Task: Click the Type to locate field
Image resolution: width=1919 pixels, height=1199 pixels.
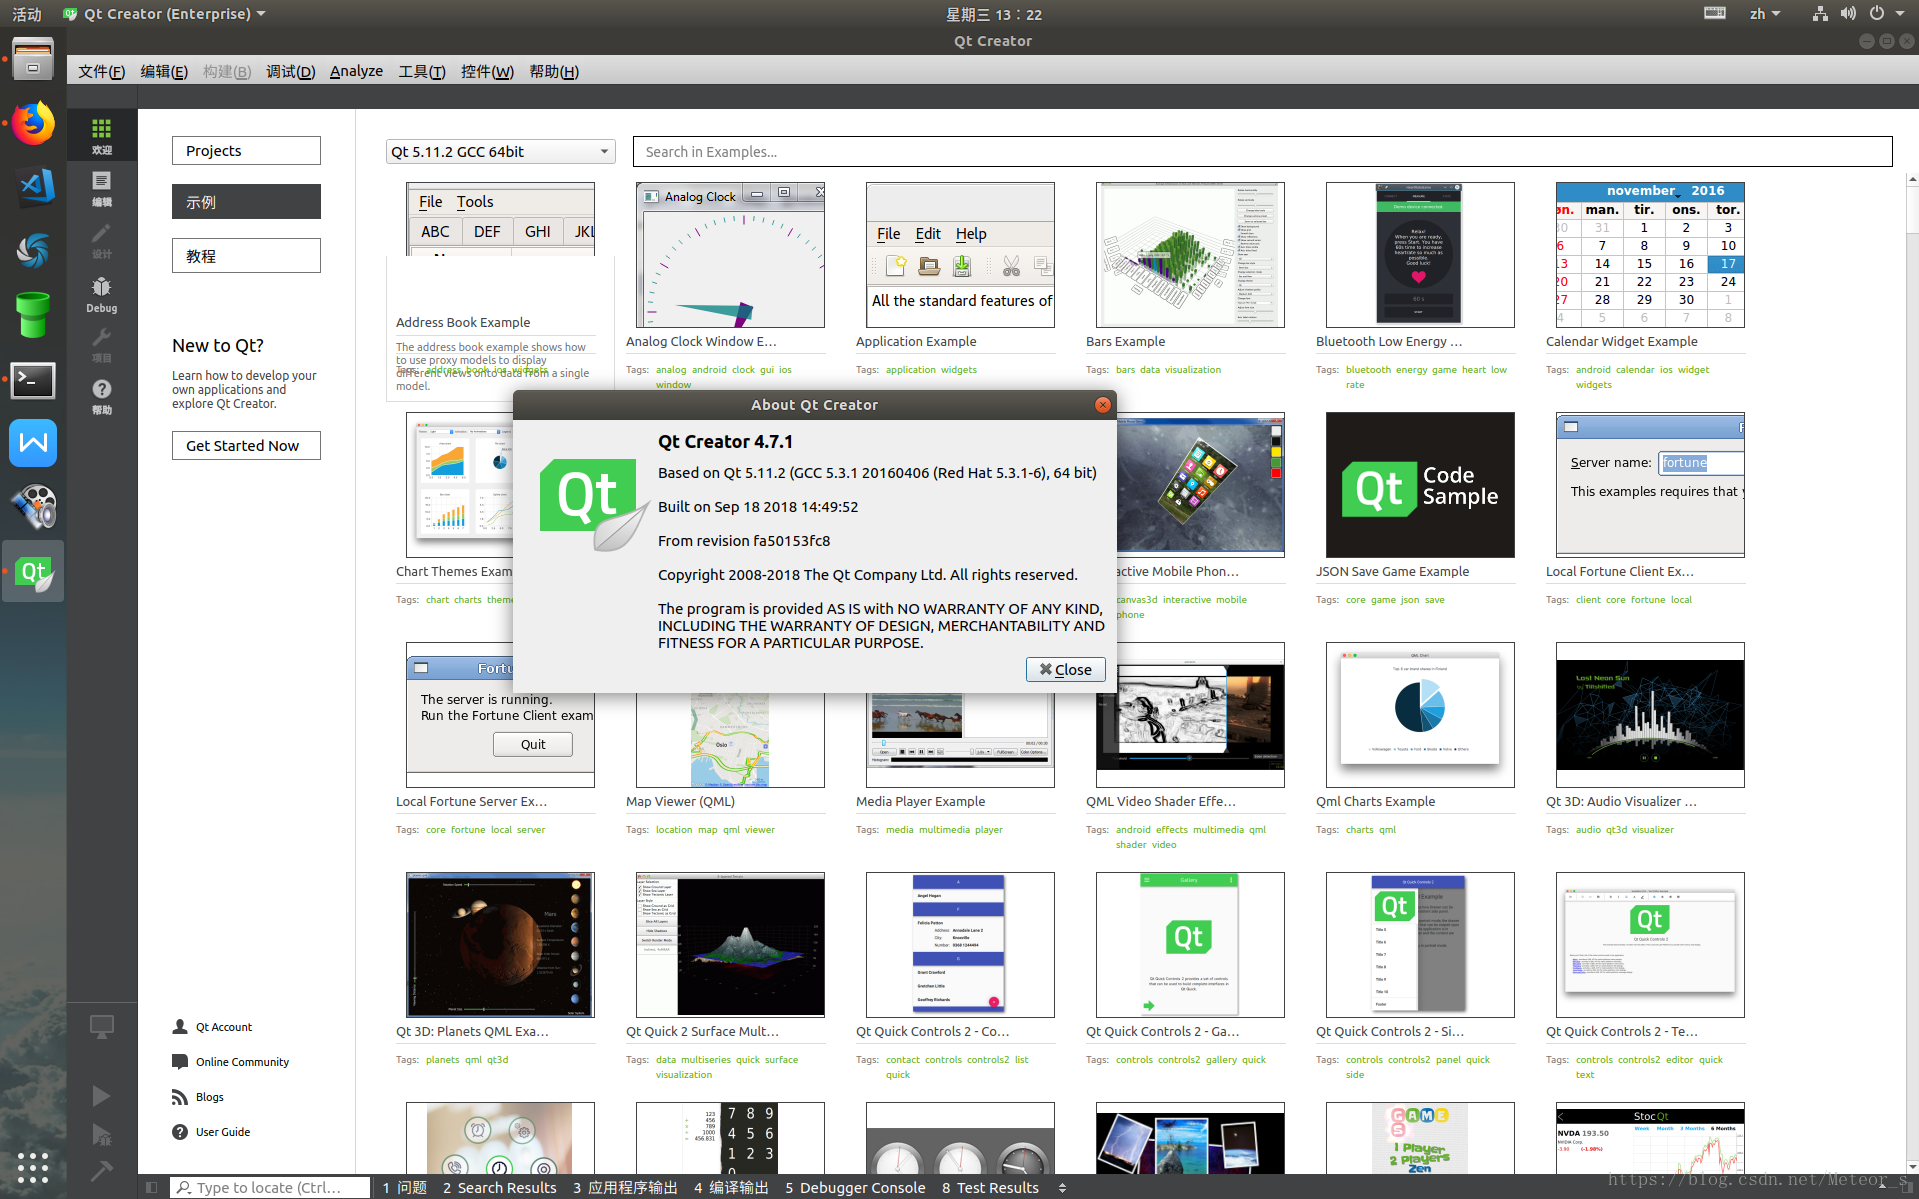Action: [x=270, y=1188]
